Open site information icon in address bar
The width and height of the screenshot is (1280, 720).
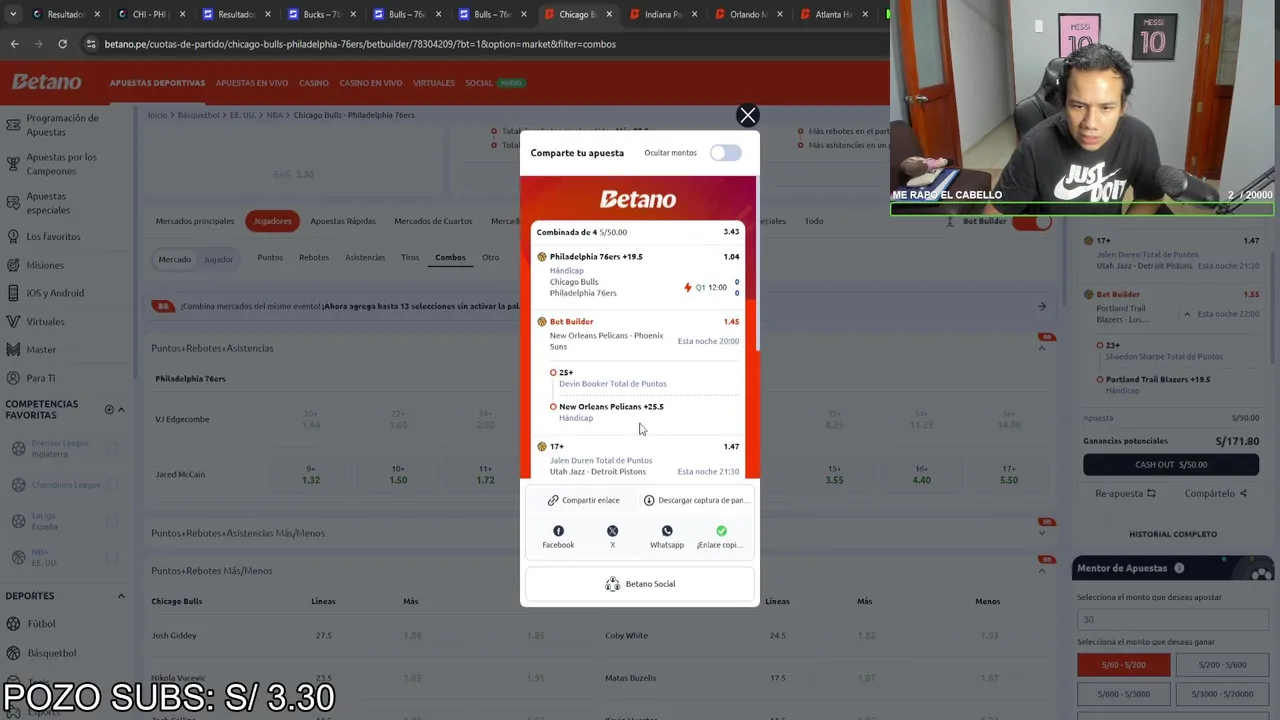pos(91,44)
